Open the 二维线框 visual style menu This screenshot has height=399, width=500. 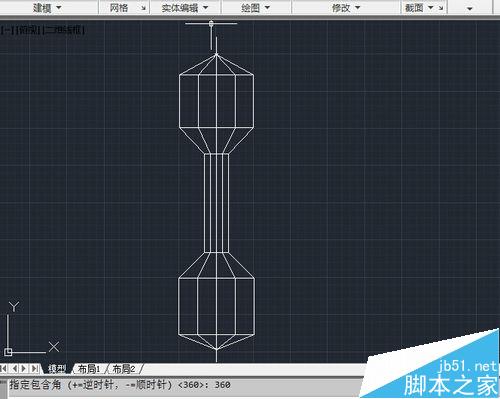pos(64,30)
